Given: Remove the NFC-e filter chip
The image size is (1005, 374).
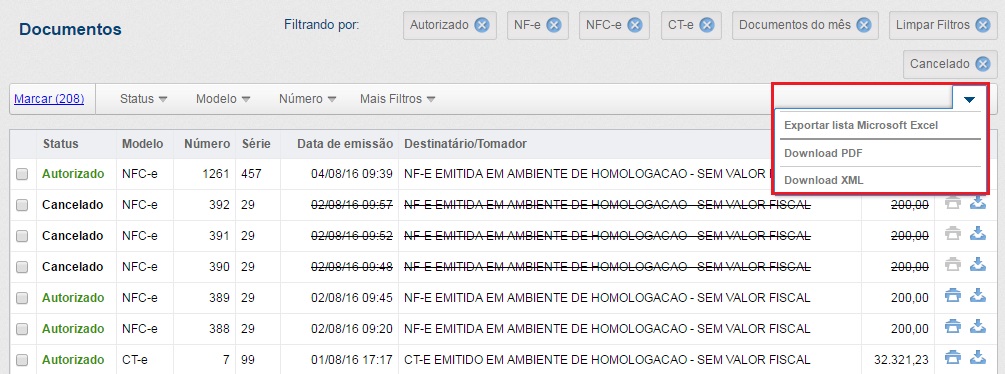Looking at the screenshot, I should 635,25.
